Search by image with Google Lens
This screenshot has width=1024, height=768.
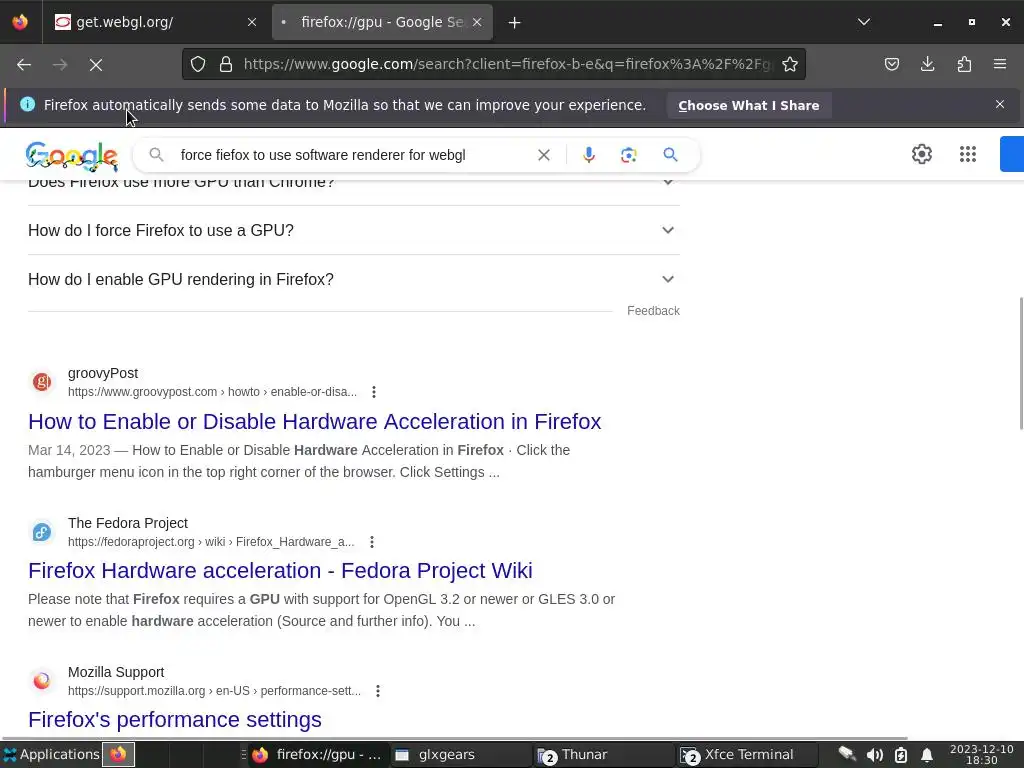[x=628, y=155]
